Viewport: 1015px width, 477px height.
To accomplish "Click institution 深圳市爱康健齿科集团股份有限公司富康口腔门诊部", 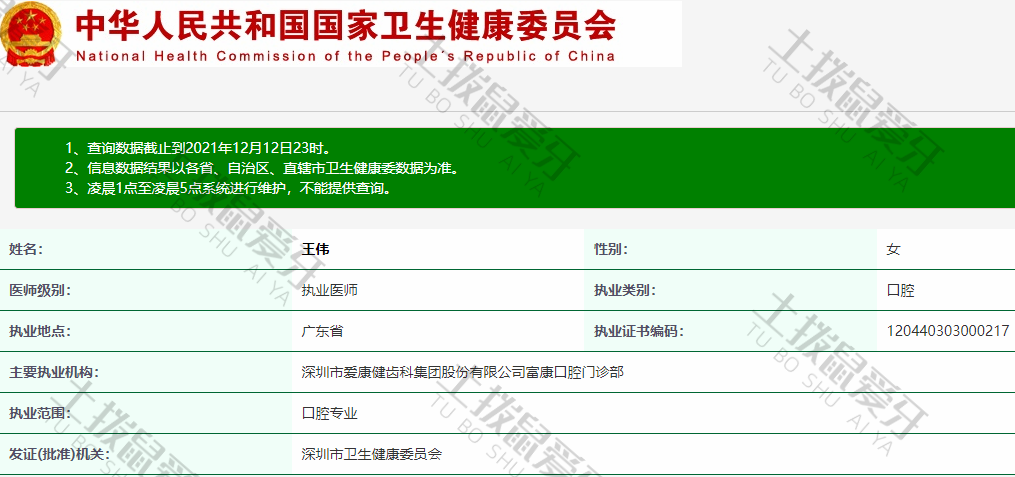I will coord(463,372).
